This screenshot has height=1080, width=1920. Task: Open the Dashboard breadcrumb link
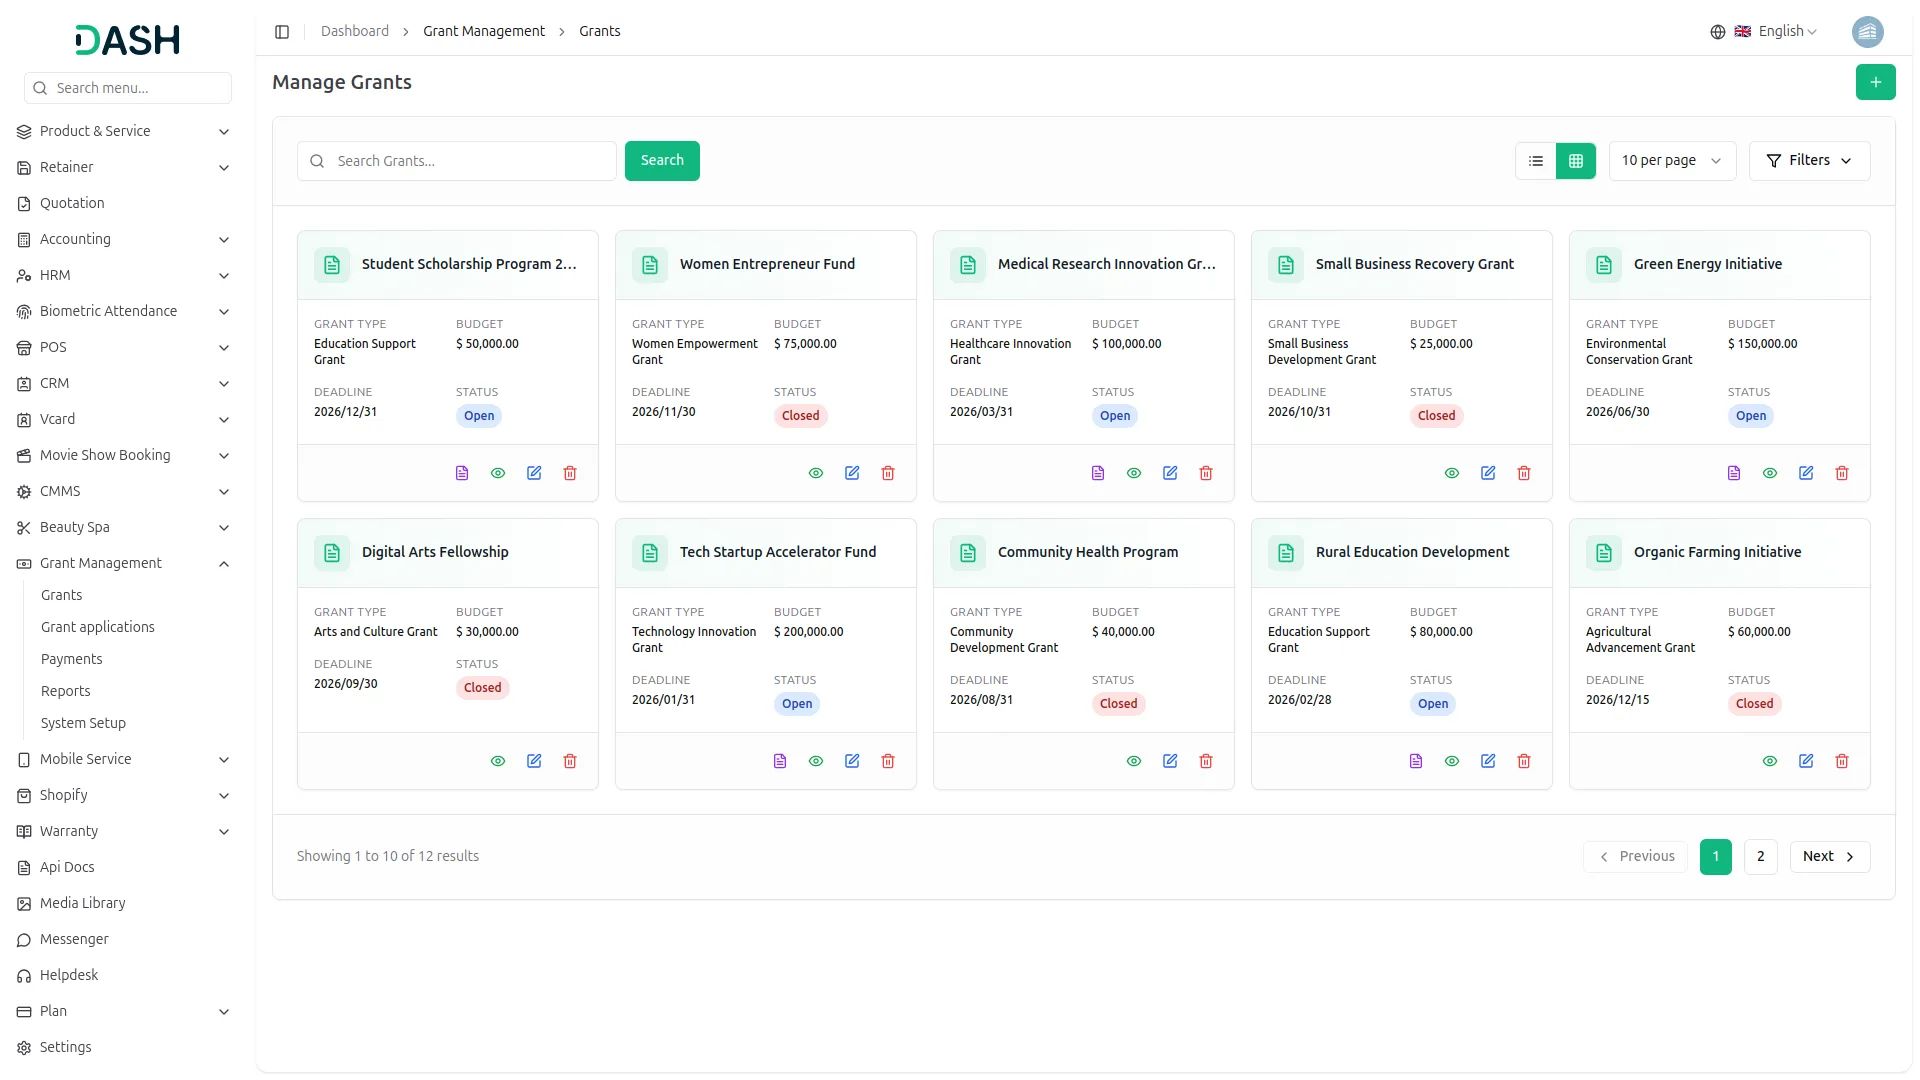point(355,32)
